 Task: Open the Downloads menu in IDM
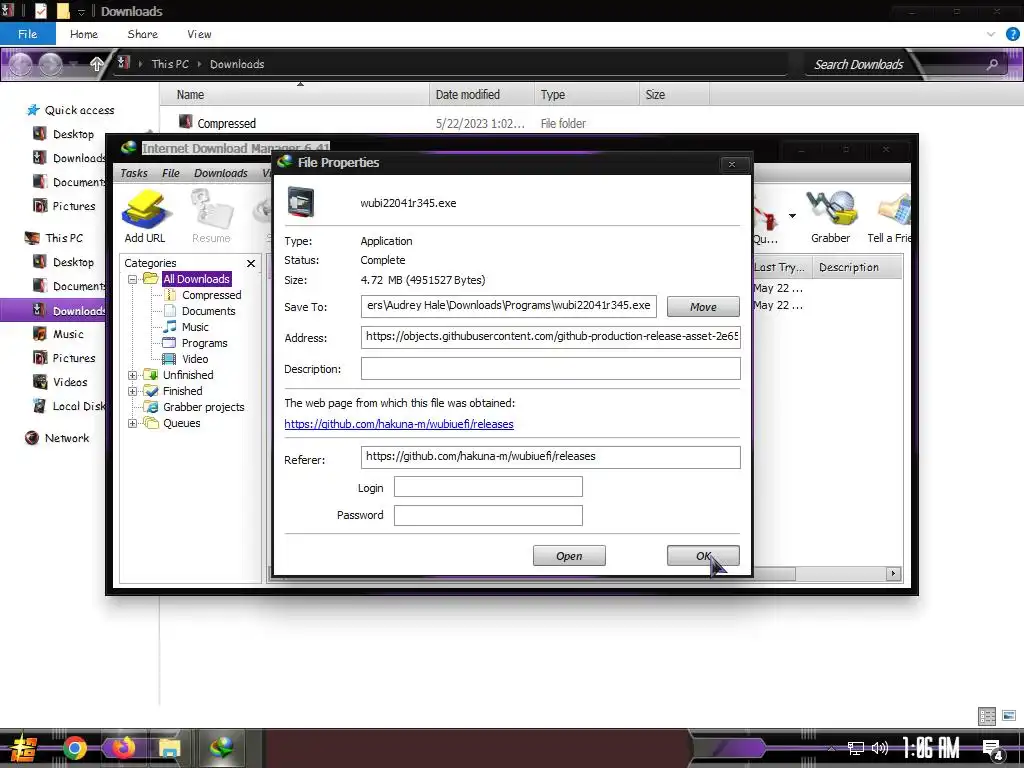coord(221,173)
